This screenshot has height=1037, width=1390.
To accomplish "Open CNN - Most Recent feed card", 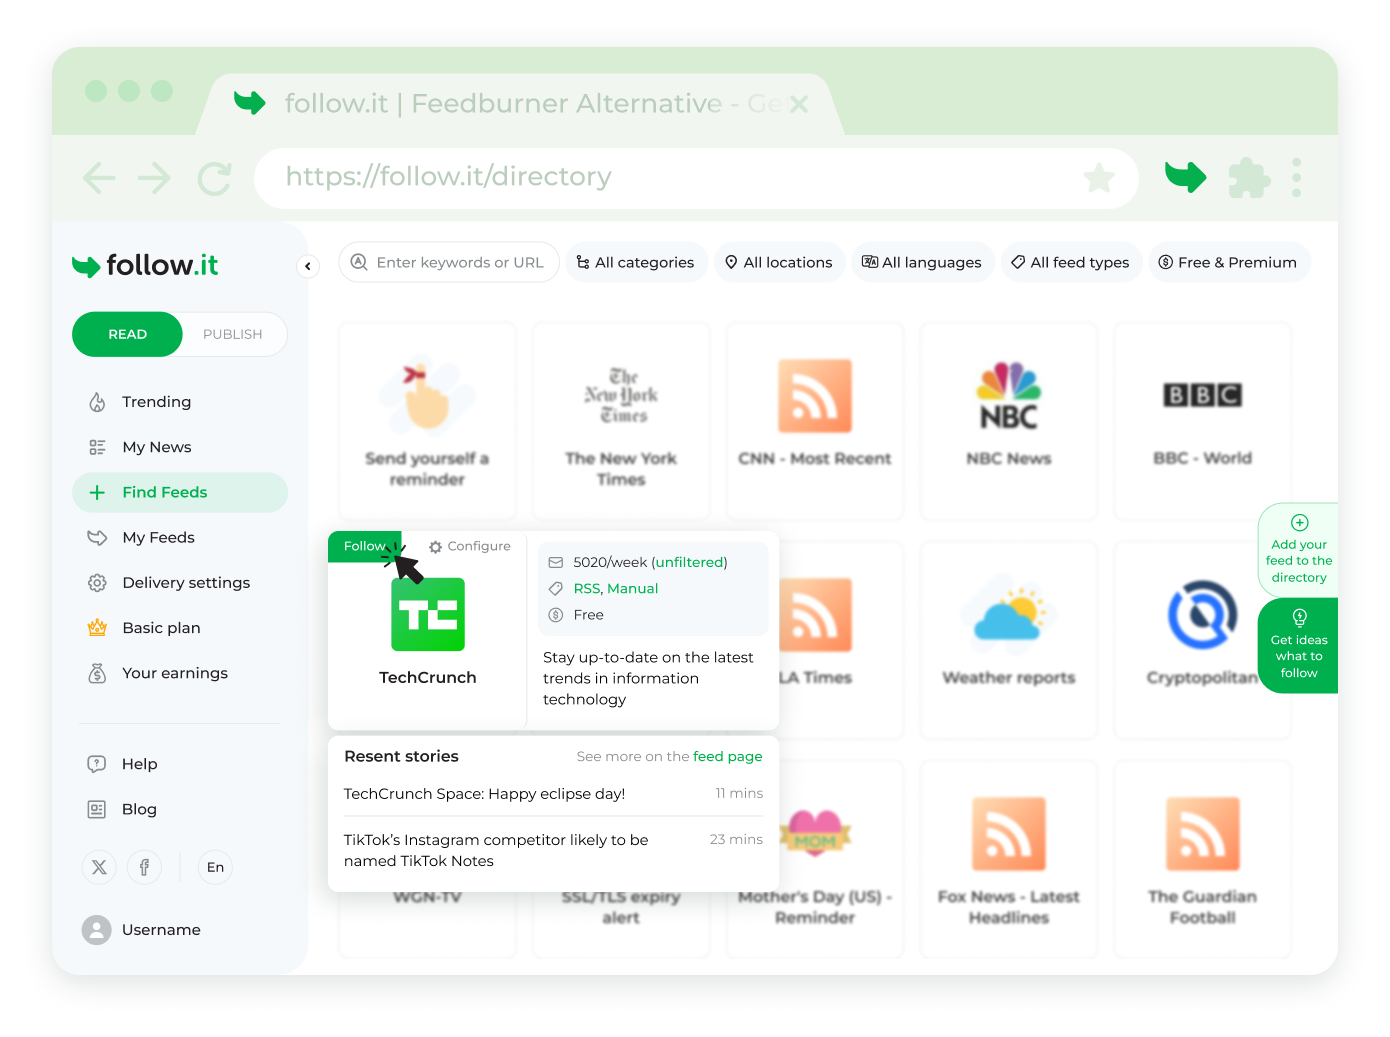I will point(815,421).
